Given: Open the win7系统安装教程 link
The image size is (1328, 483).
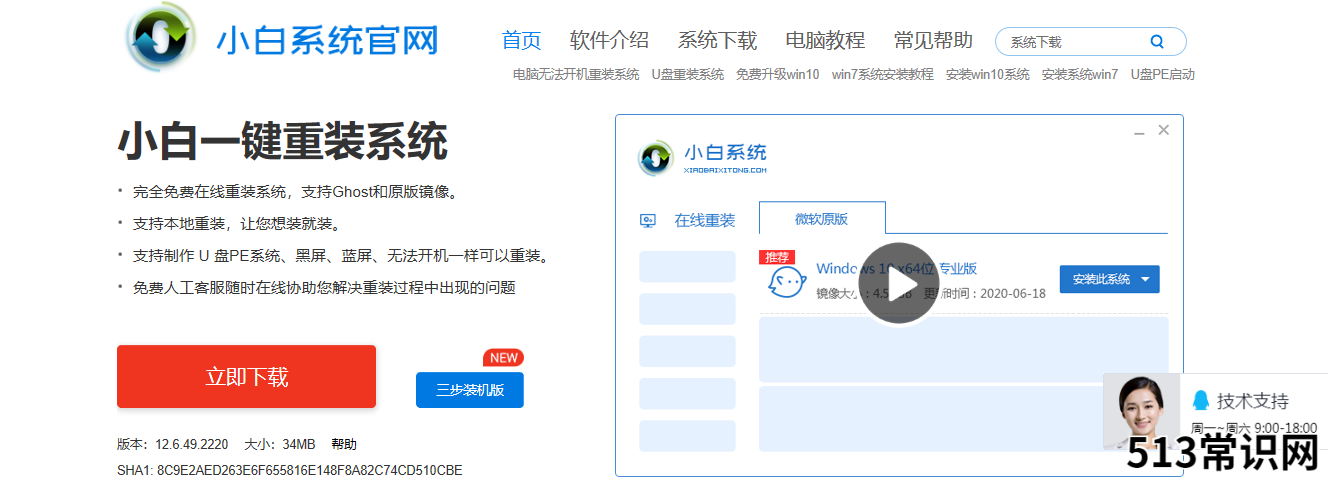Looking at the screenshot, I should tap(883, 74).
